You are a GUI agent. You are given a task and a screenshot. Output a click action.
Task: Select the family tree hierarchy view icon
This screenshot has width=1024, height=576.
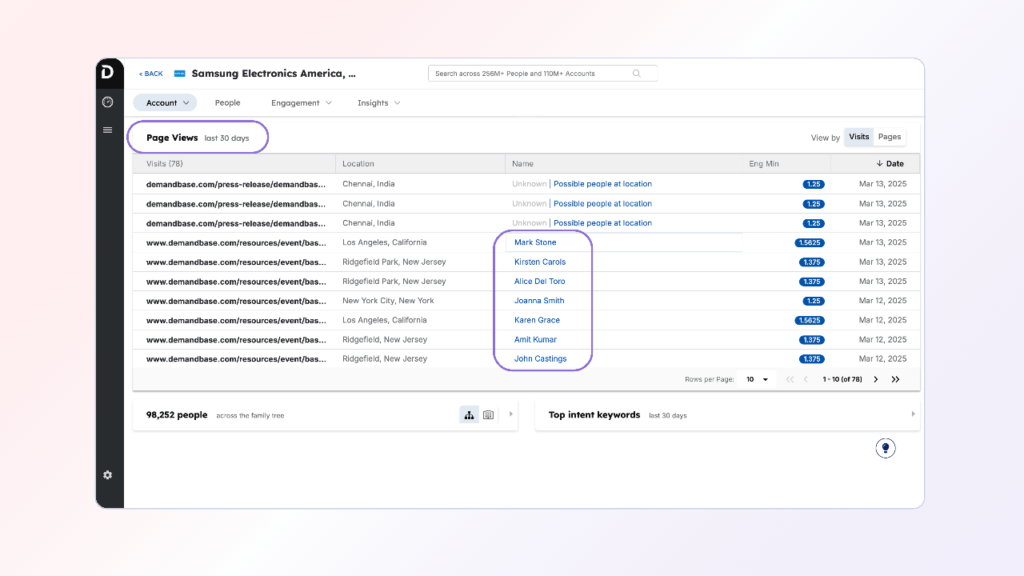(x=468, y=415)
